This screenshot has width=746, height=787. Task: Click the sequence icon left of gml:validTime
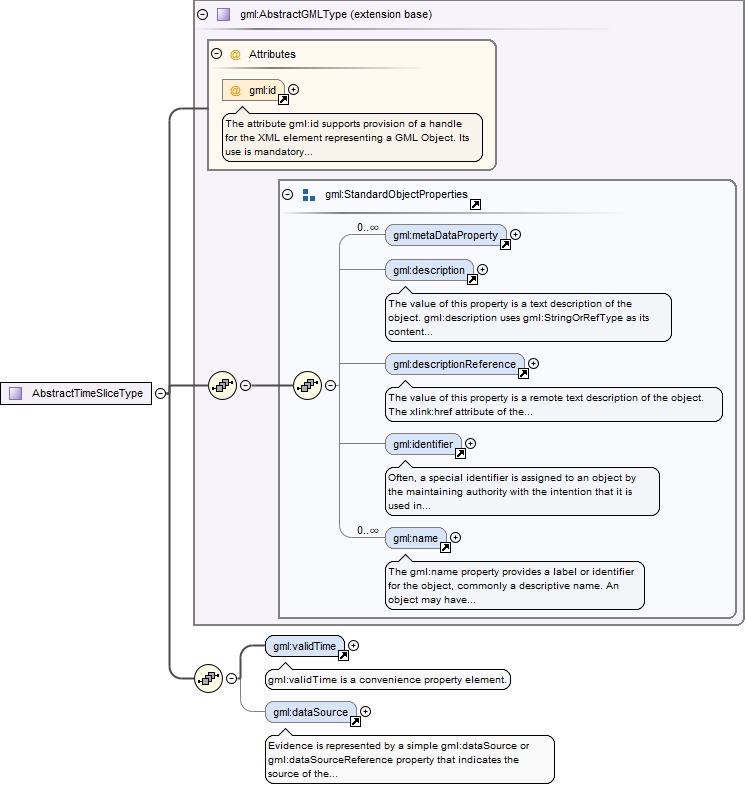[208, 678]
